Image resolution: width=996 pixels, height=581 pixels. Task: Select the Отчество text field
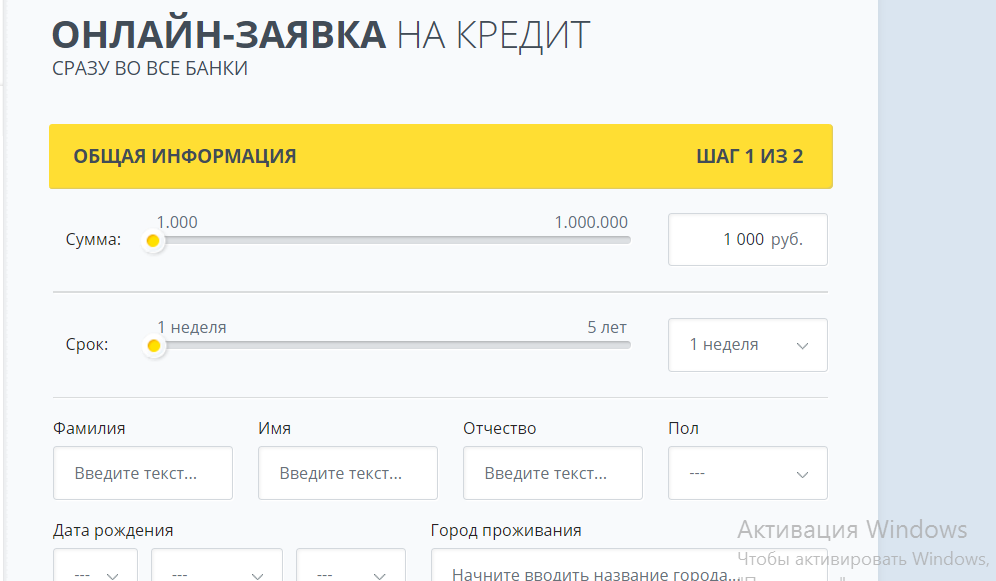pyautogui.click(x=552, y=473)
